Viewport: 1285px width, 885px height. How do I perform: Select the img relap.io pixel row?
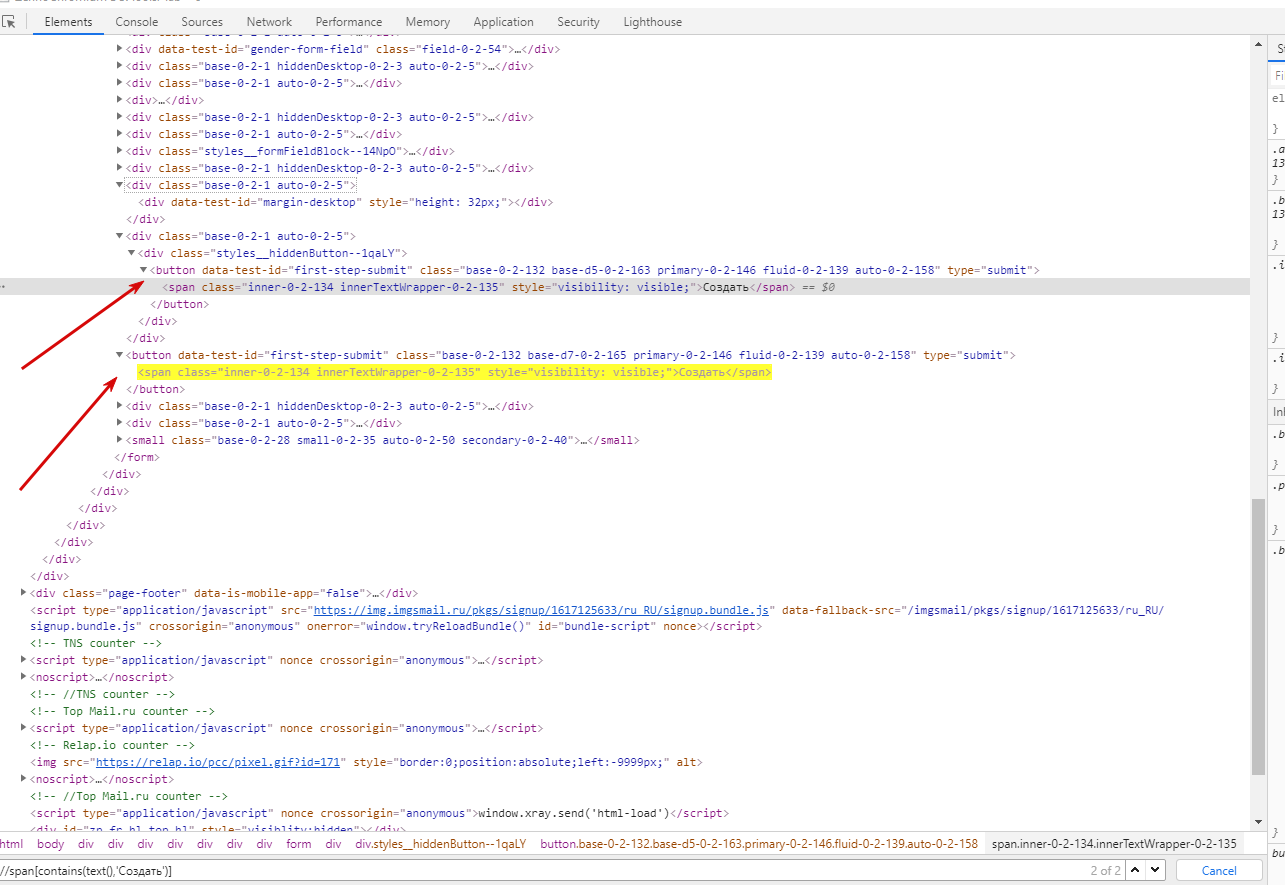(366, 762)
